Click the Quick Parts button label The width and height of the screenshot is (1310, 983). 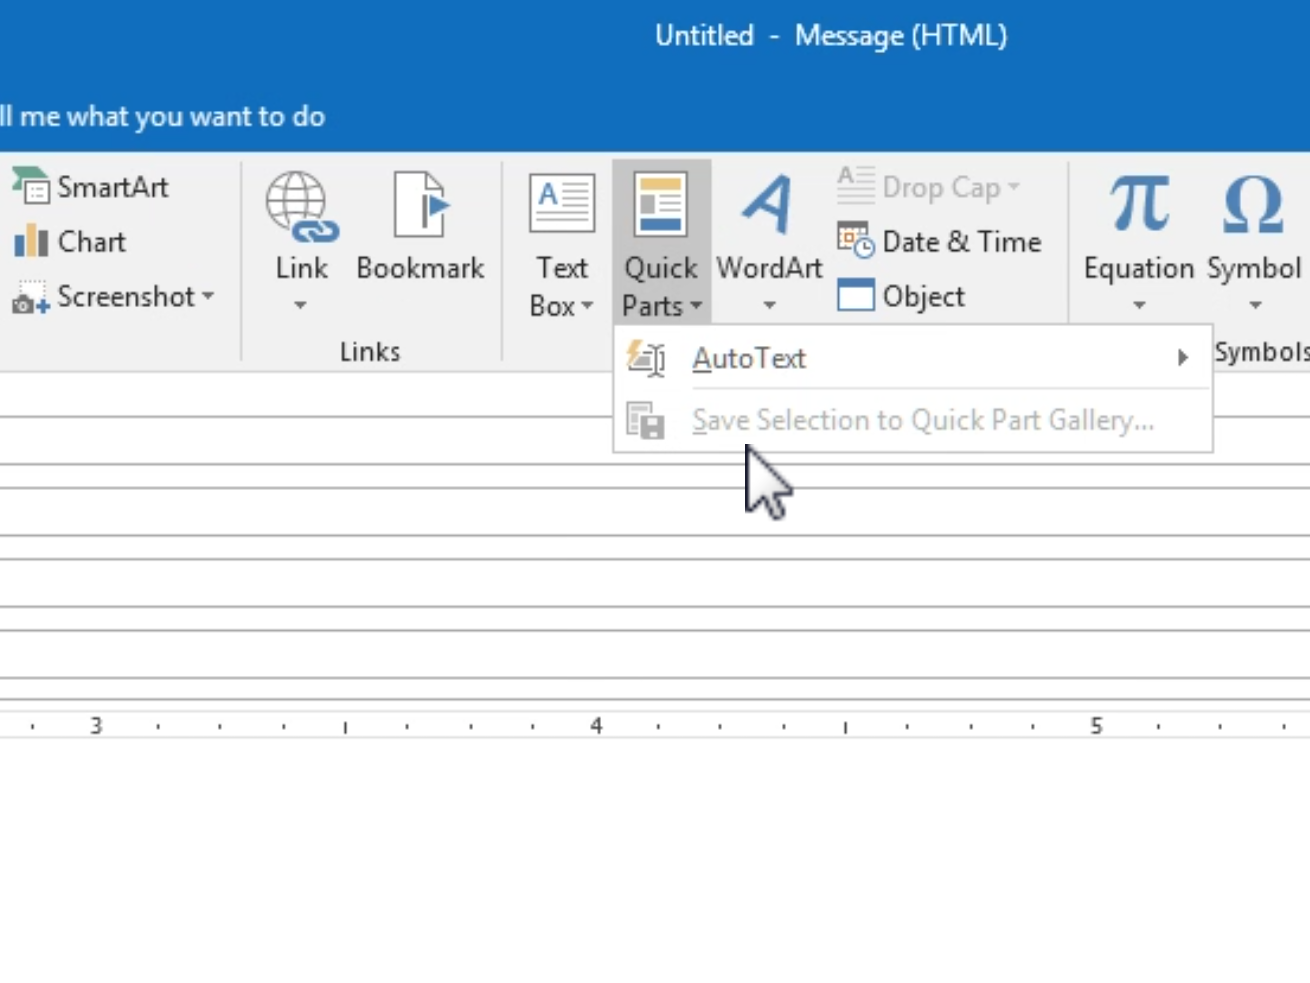point(660,287)
